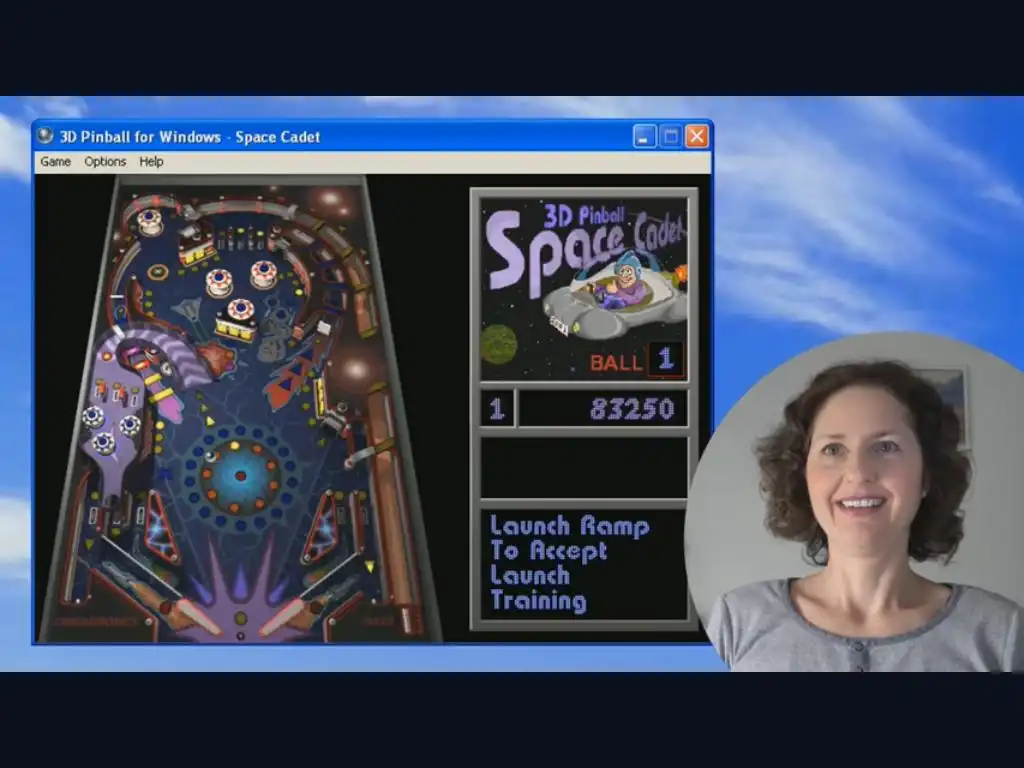
Task: Click the blue circular center target on table
Action: [239, 475]
